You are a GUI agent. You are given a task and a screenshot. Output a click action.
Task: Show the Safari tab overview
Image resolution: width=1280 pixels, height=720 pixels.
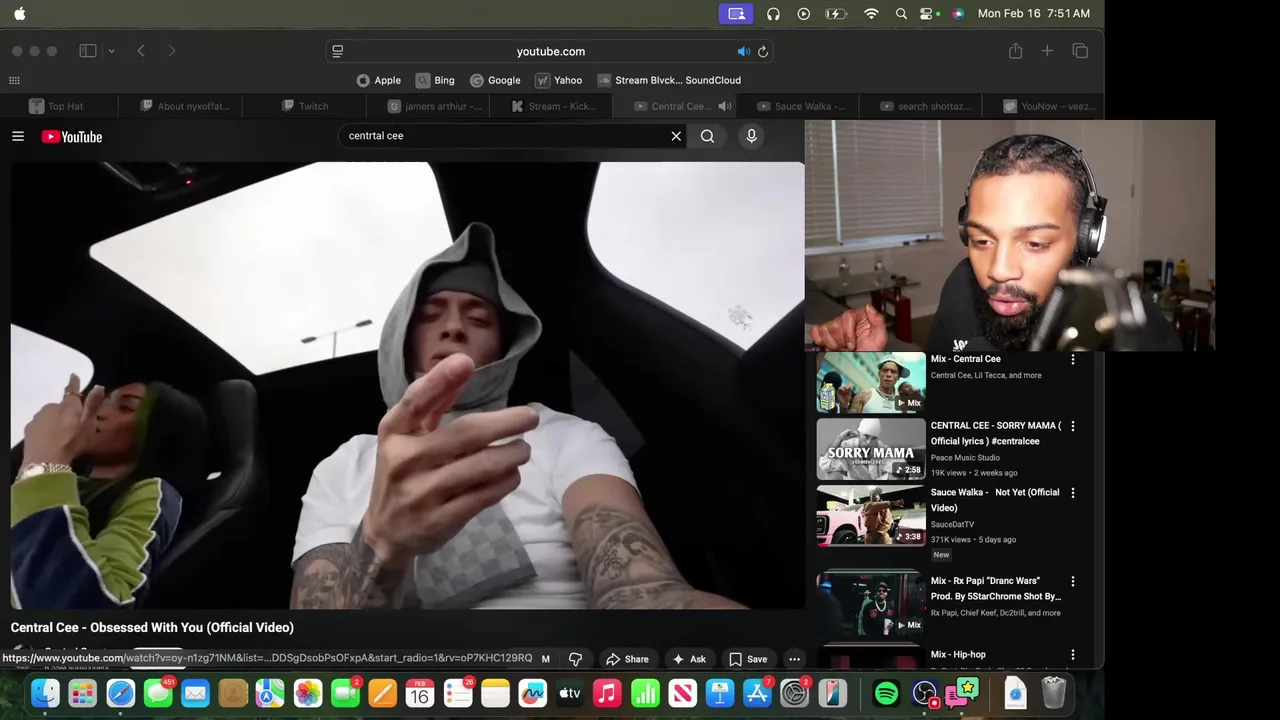tap(1080, 51)
